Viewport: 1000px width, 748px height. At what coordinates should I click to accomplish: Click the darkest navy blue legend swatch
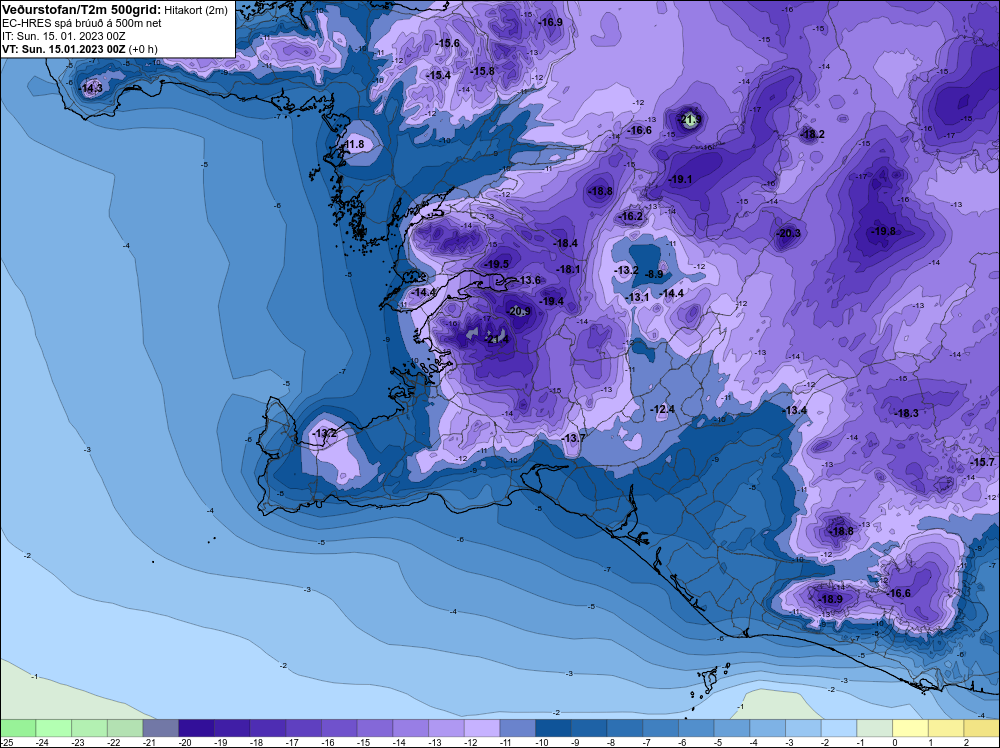click(554, 727)
